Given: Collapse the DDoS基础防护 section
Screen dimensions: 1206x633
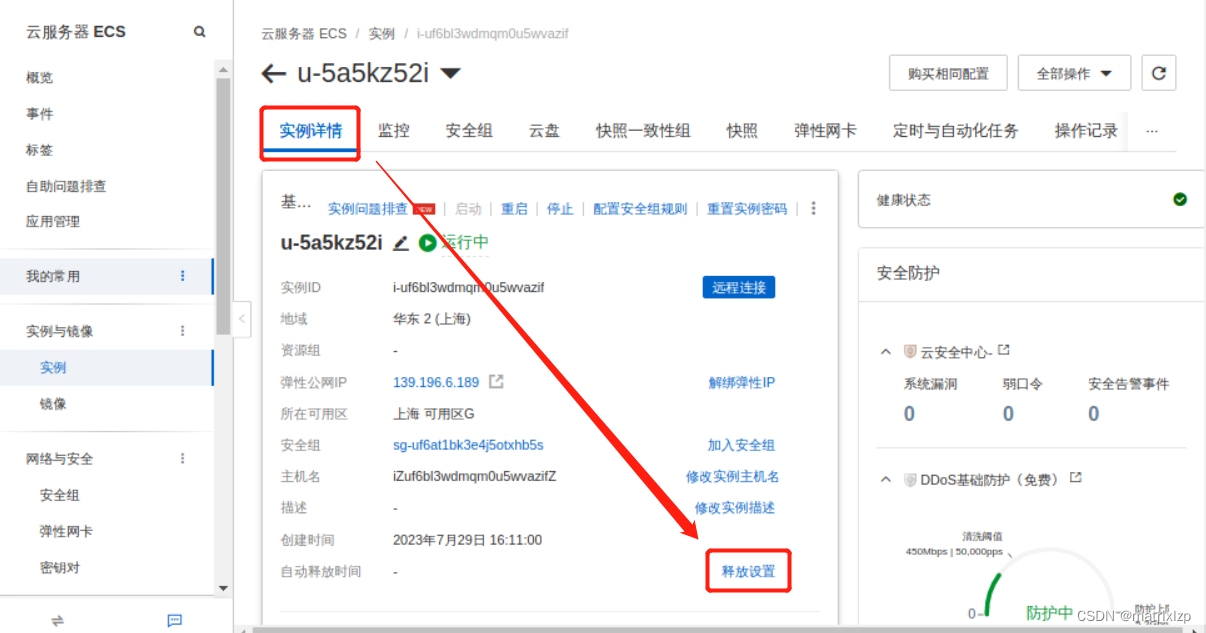Looking at the screenshot, I should coord(886,480).
